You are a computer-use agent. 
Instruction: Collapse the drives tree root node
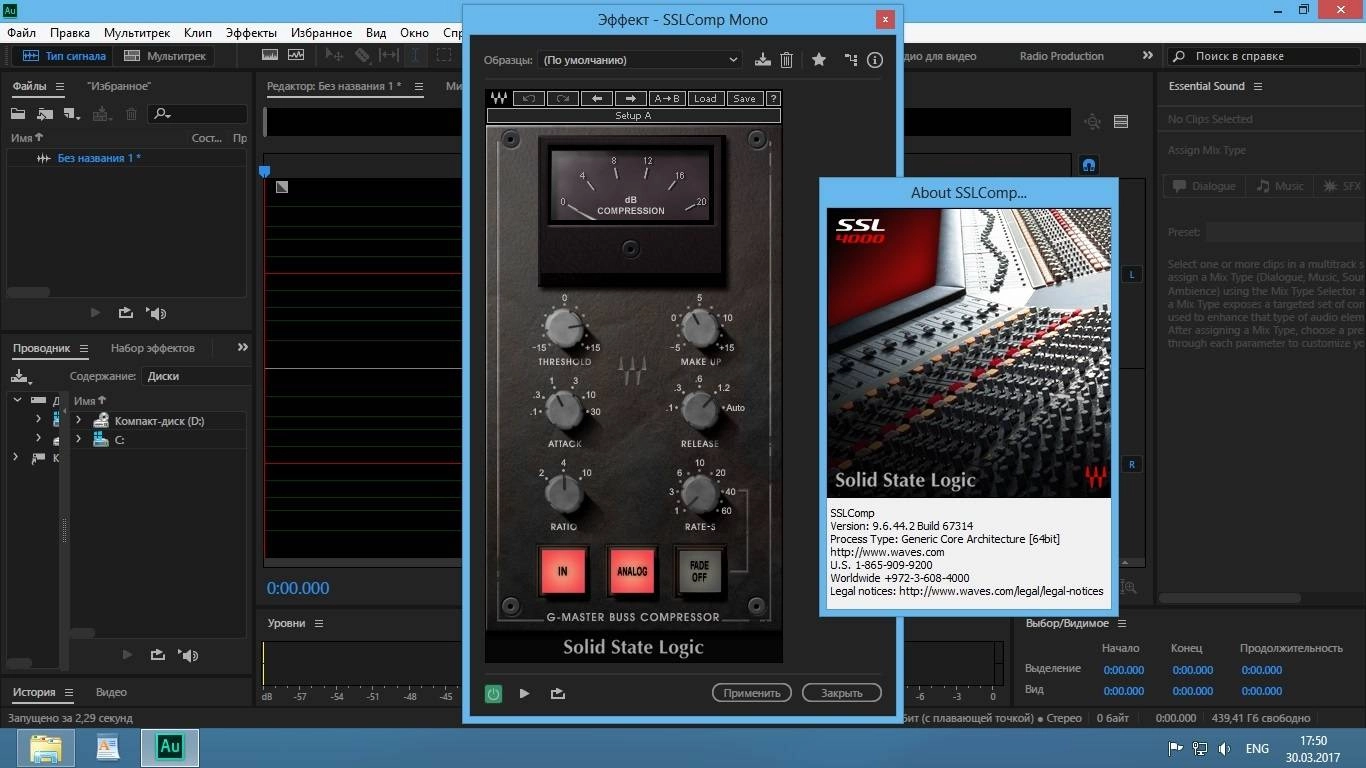pyautogui.click(x=17, y=400)
